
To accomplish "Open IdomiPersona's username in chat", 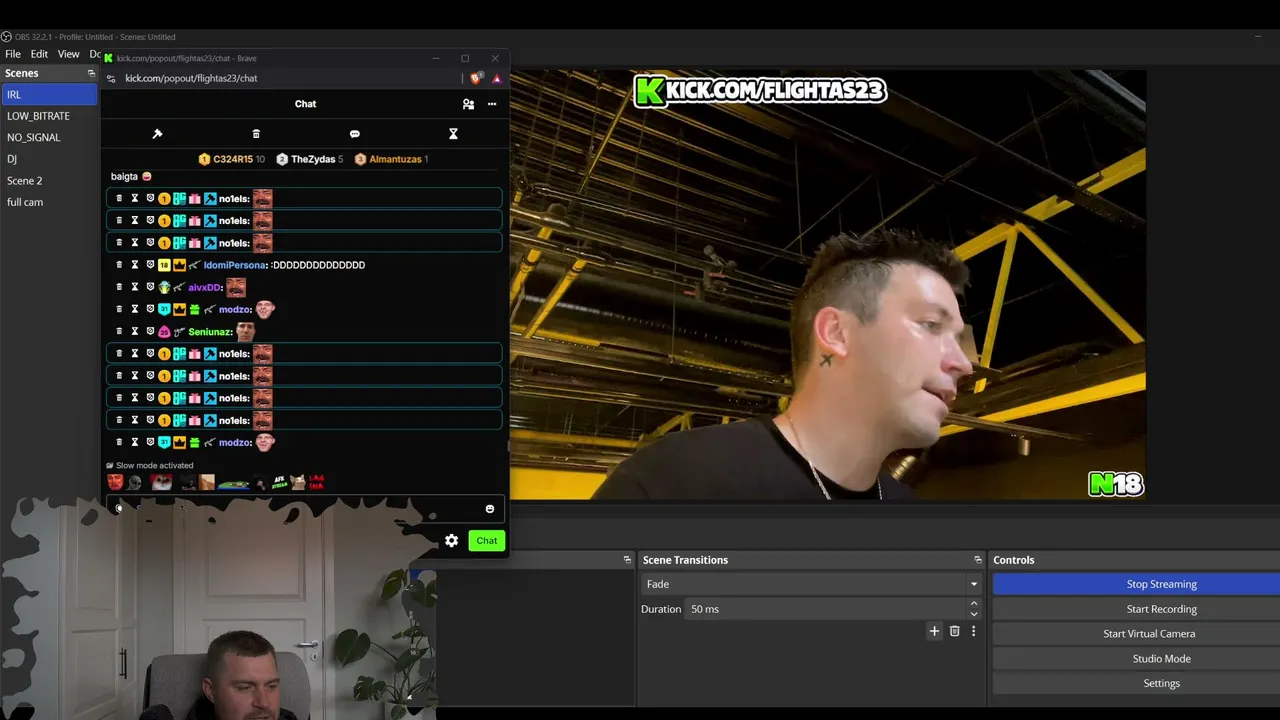I will point(234,265).
